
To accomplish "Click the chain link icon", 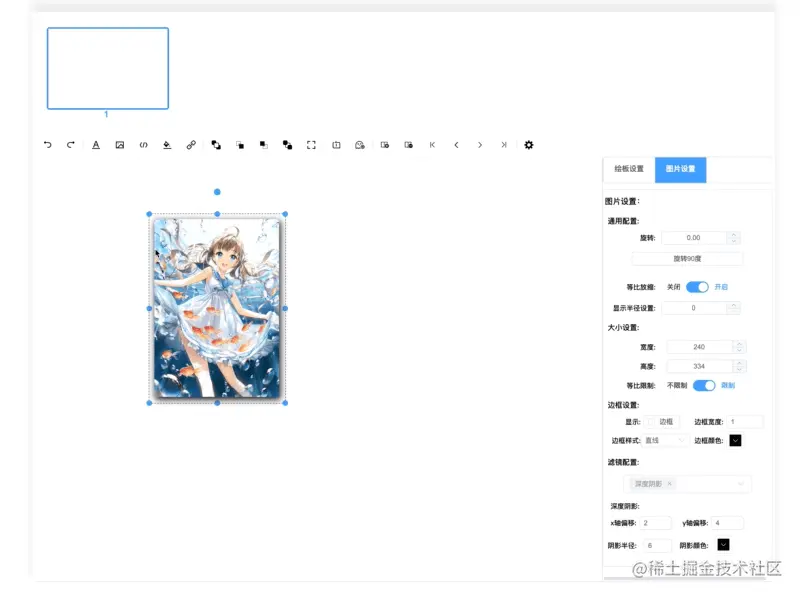I will (191, 145).
